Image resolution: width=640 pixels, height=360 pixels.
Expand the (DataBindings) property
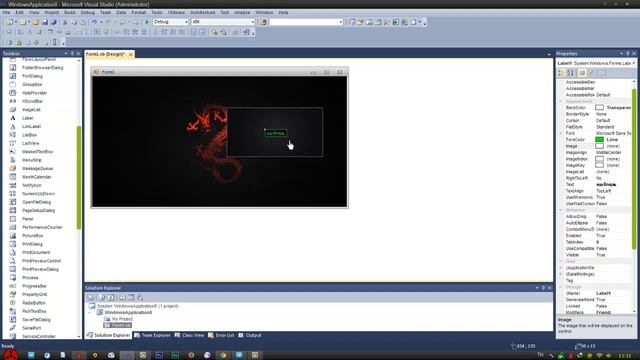tap(561, 274)
